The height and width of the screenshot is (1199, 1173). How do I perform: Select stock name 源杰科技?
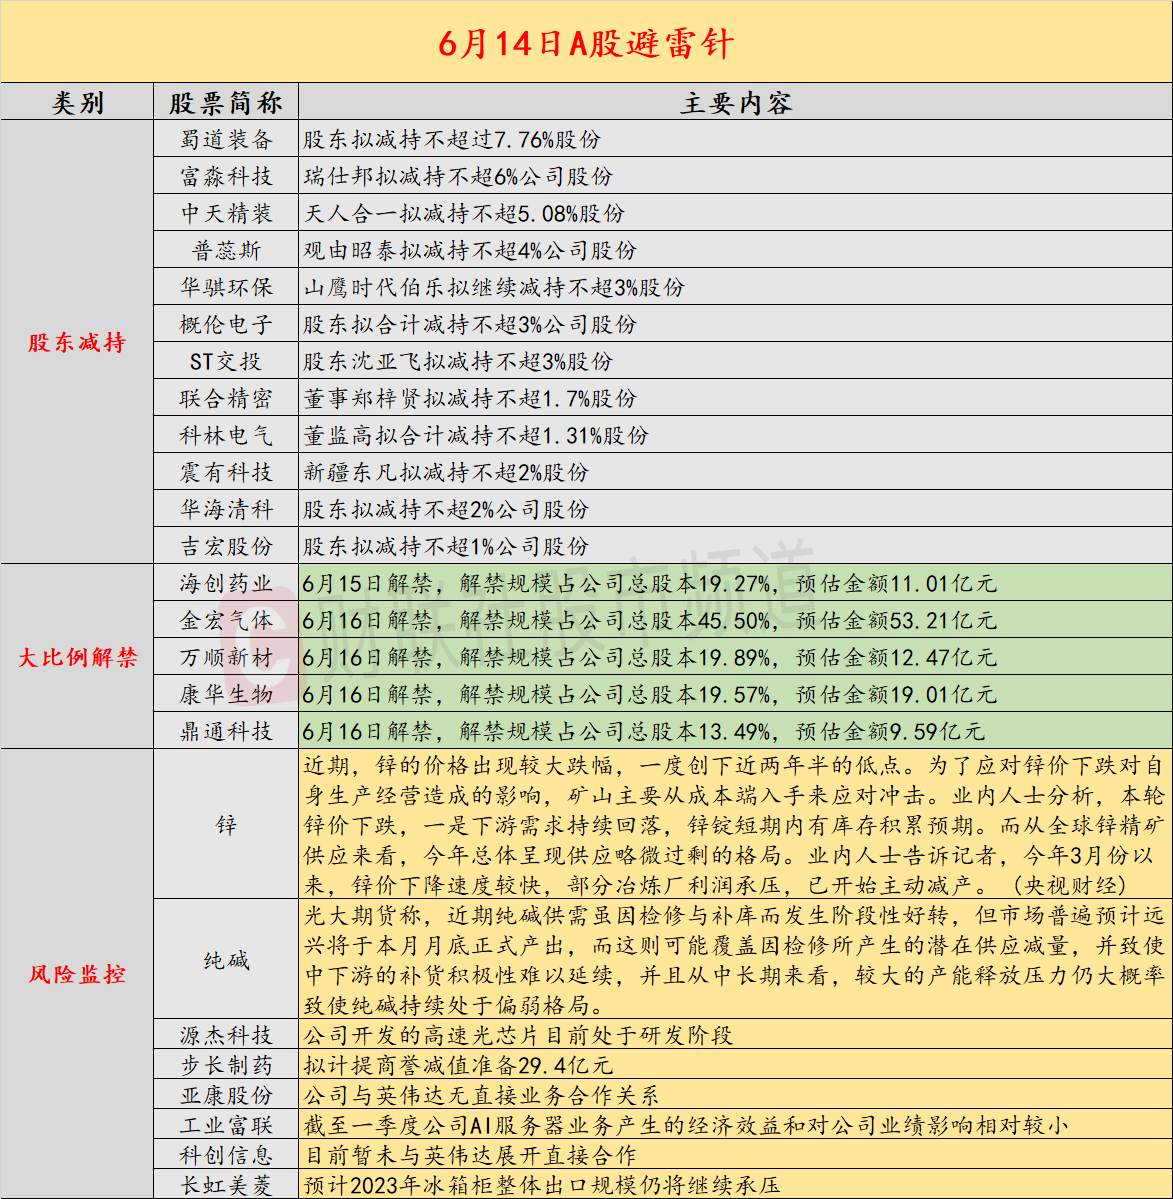coord(226,1035)
